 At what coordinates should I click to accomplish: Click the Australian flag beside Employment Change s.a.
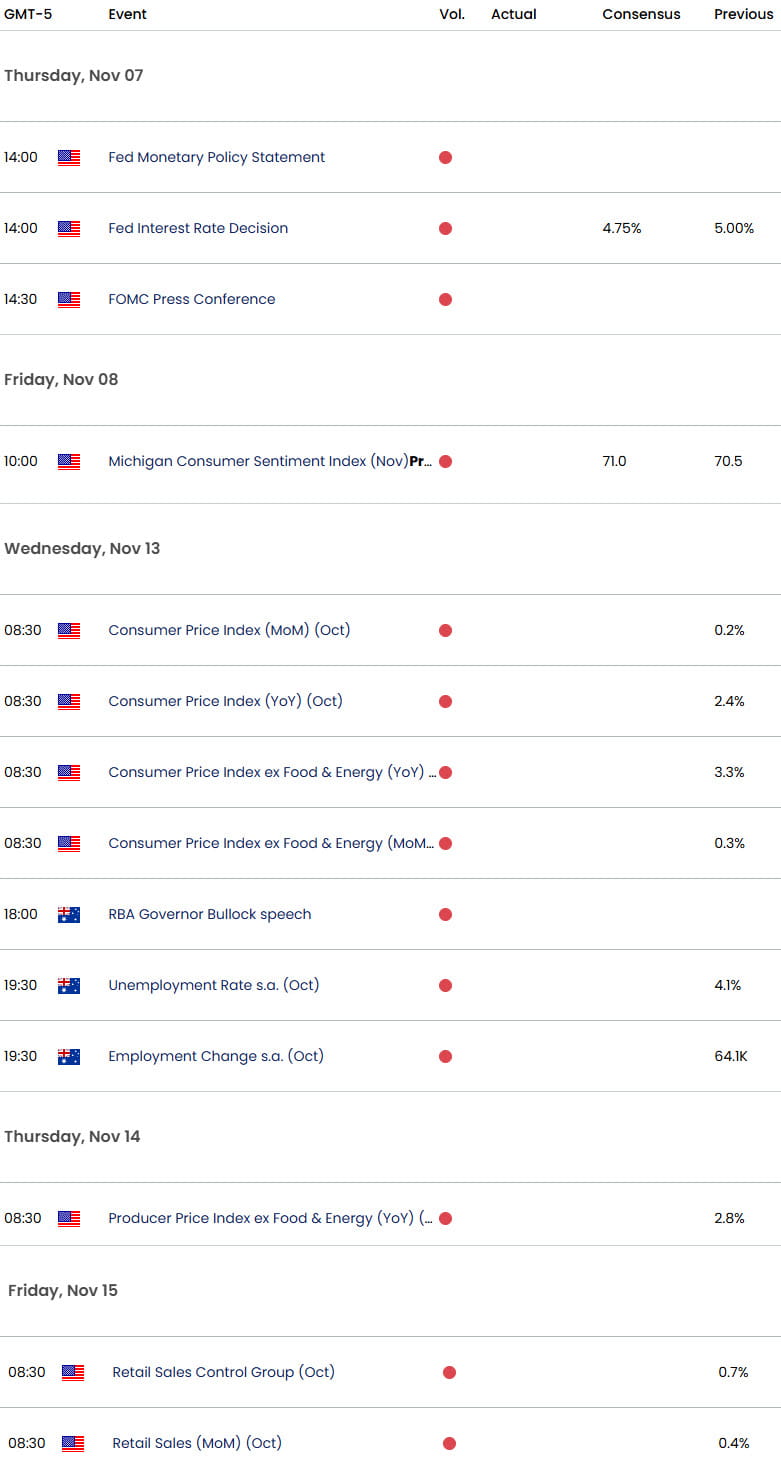click(x=68, y=1056)
